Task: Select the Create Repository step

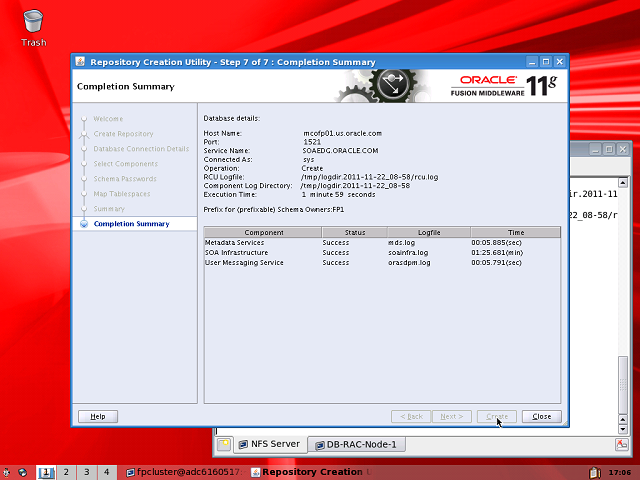Action: click(x=123, y=134)
